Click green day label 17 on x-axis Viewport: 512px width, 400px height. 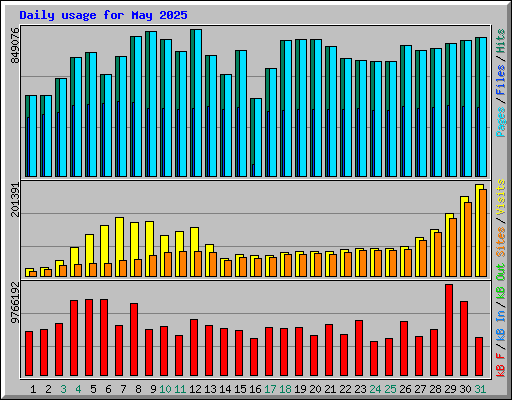coord(270,389)
